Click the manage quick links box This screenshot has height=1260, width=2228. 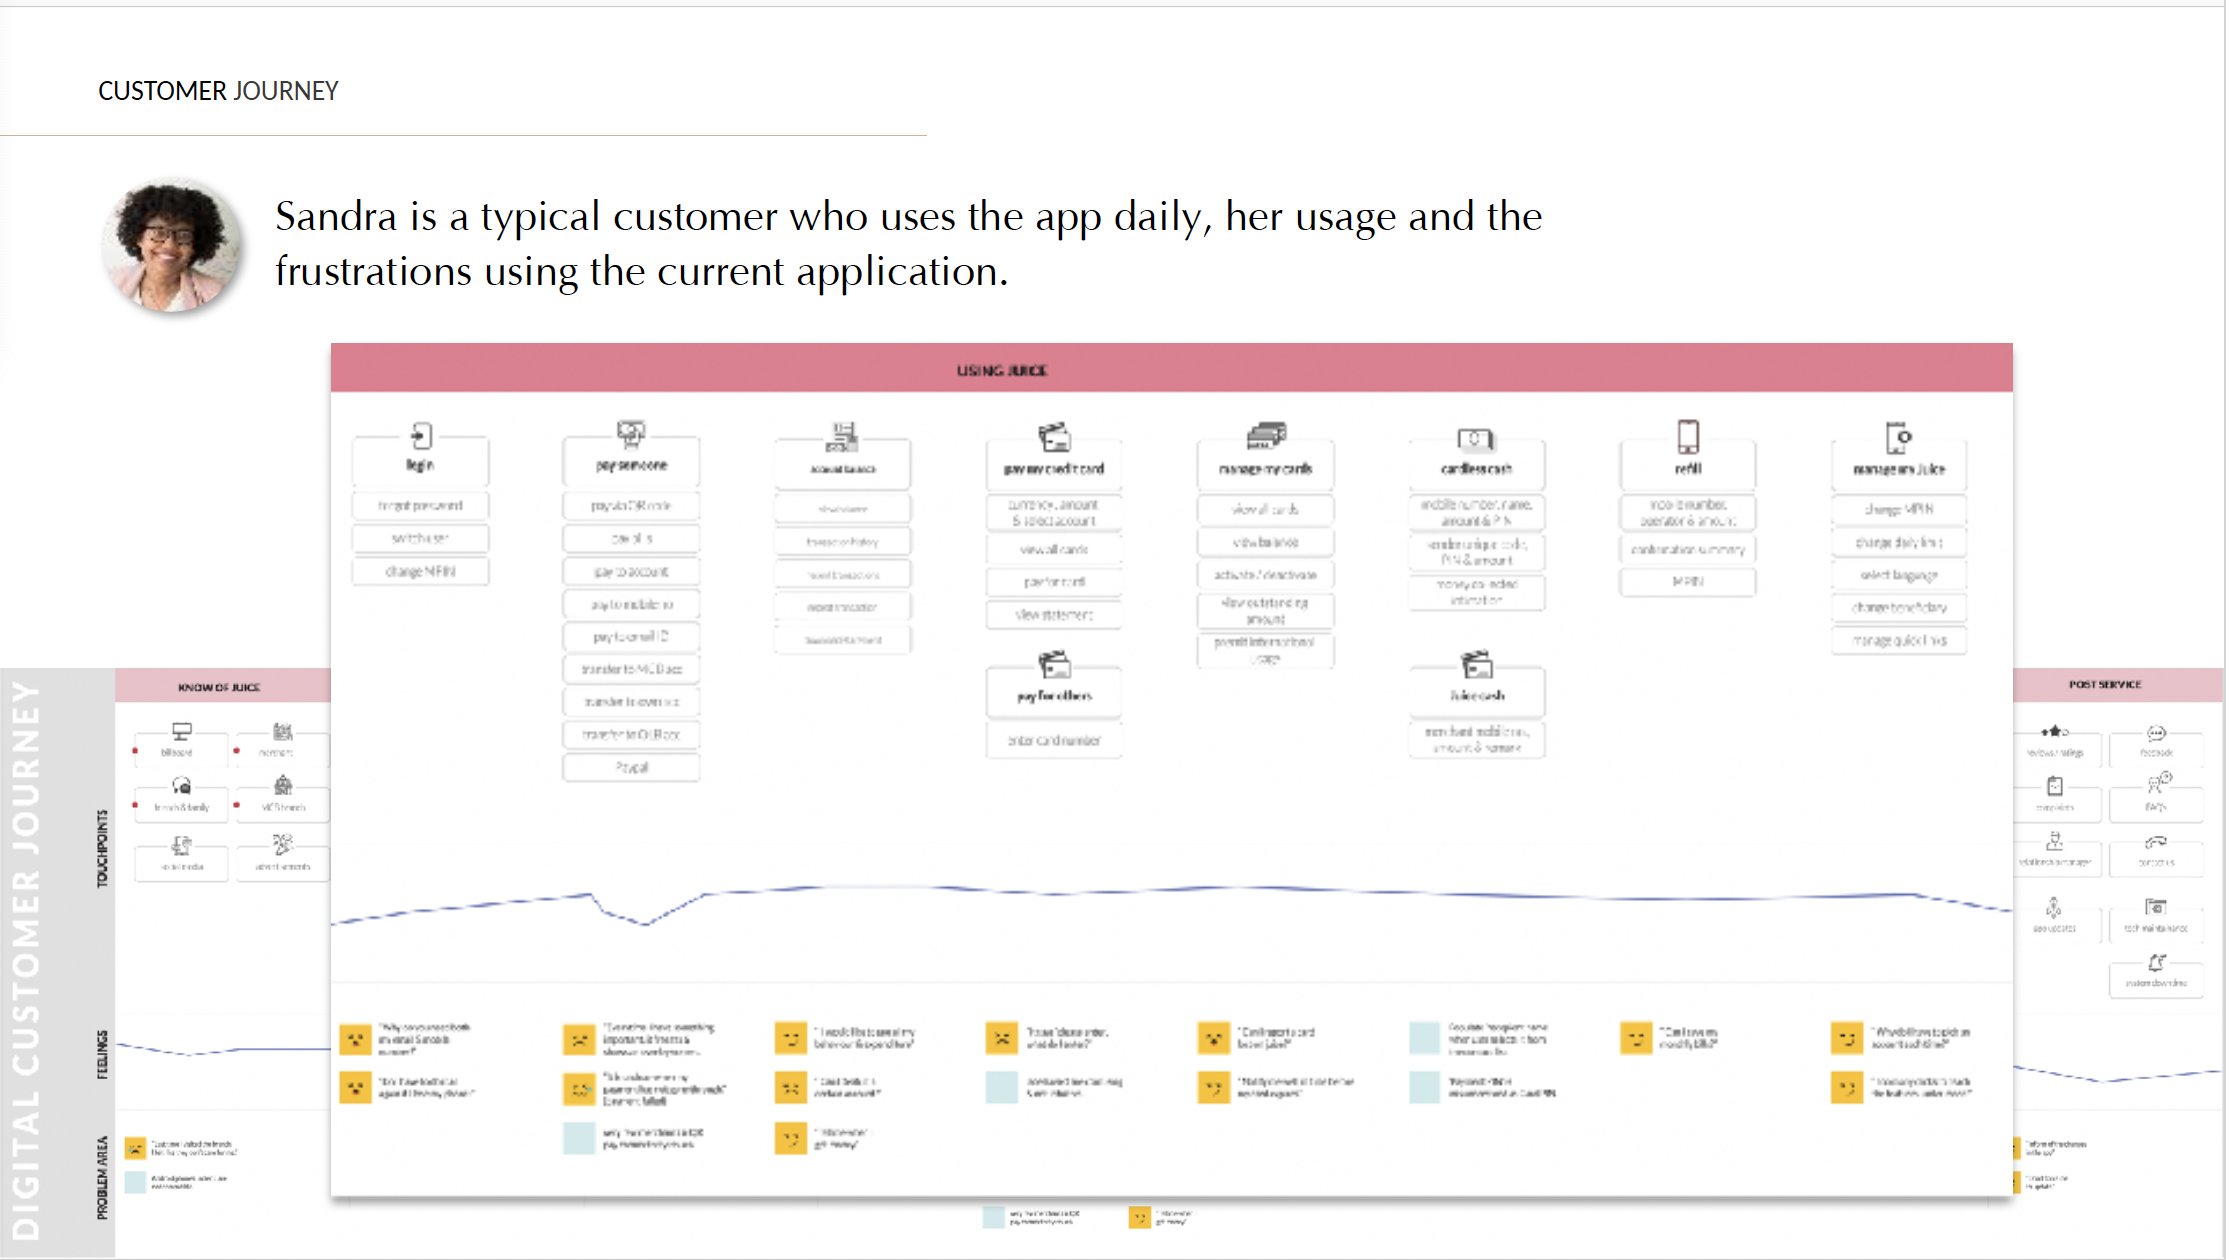[x=1898, y=641]
